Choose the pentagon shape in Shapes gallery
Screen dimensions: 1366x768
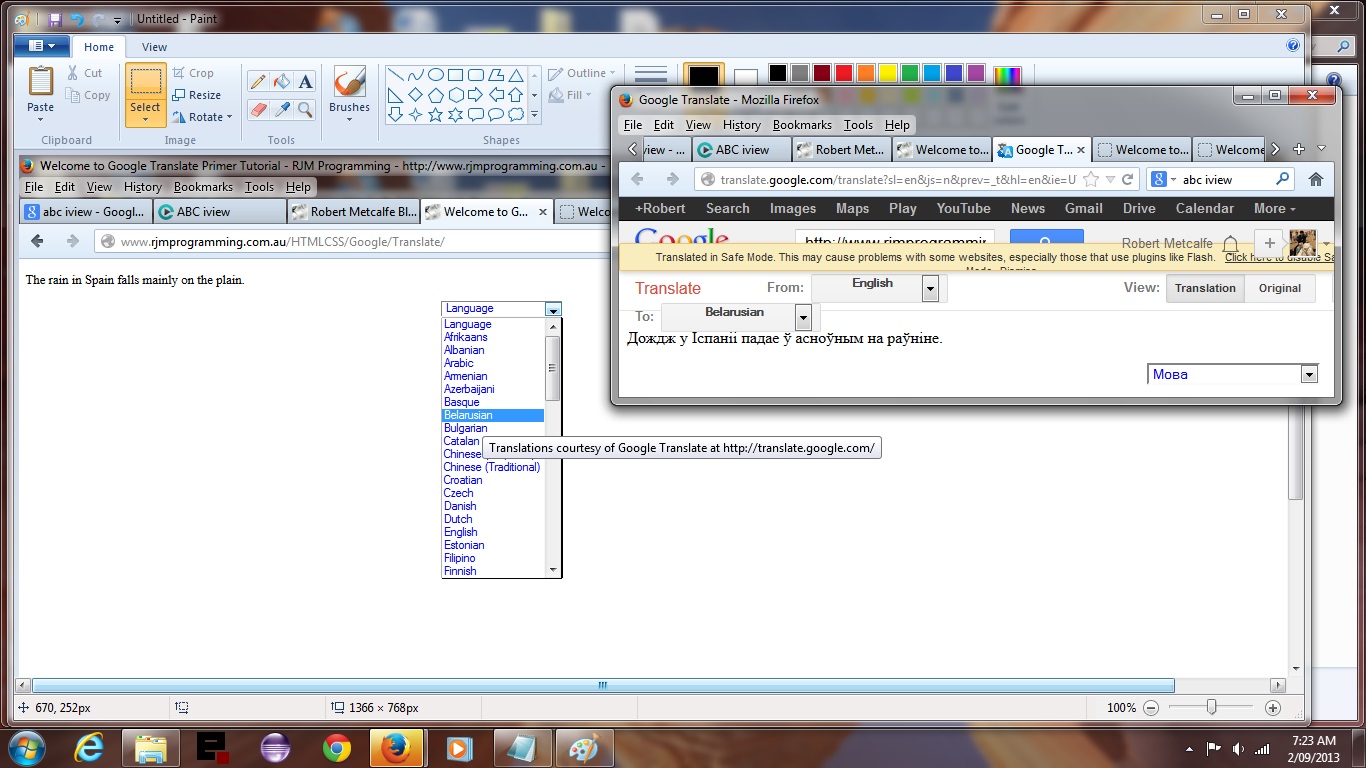[x=436, y=95]
